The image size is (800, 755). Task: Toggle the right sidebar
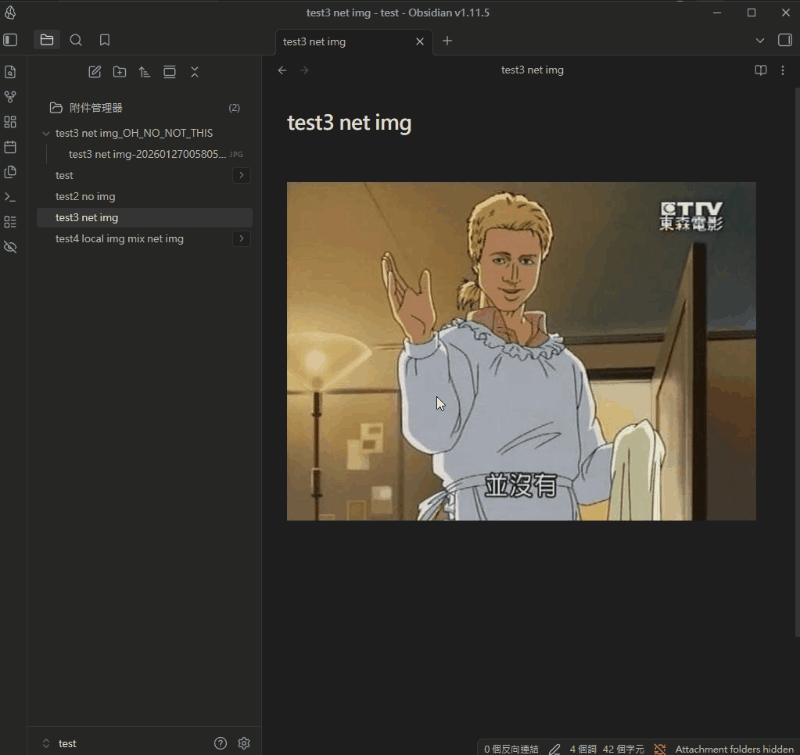(785, 40)
